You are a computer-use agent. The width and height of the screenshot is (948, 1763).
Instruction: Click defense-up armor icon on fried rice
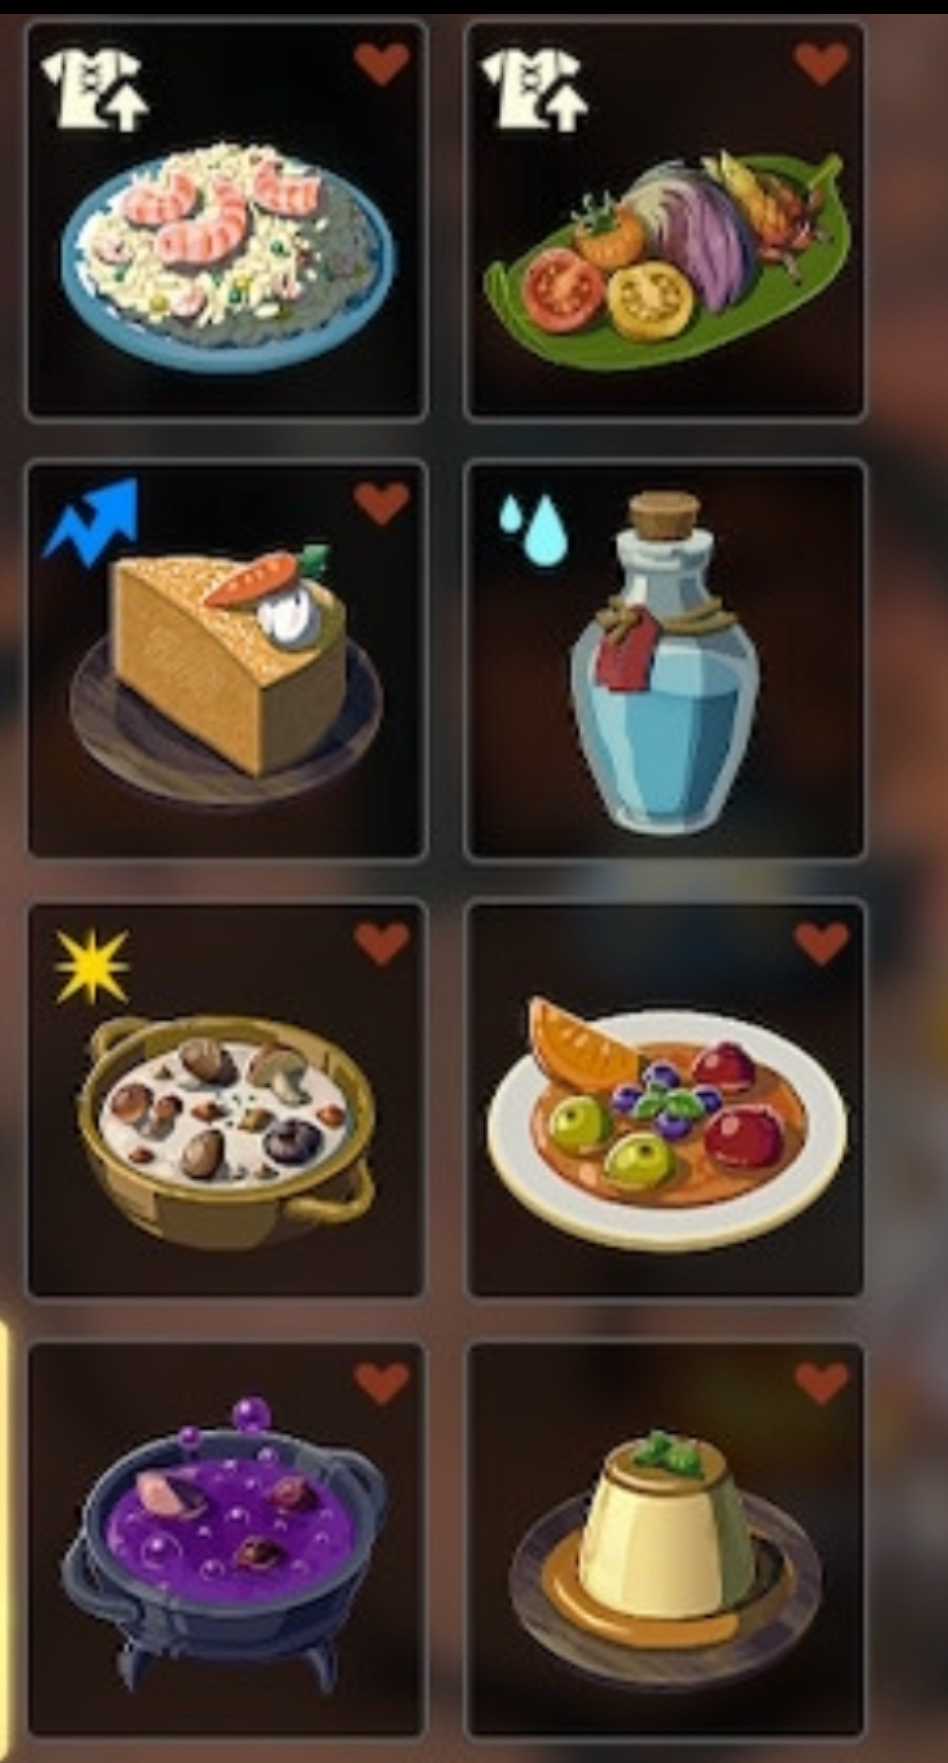click(x=94, y=90)
